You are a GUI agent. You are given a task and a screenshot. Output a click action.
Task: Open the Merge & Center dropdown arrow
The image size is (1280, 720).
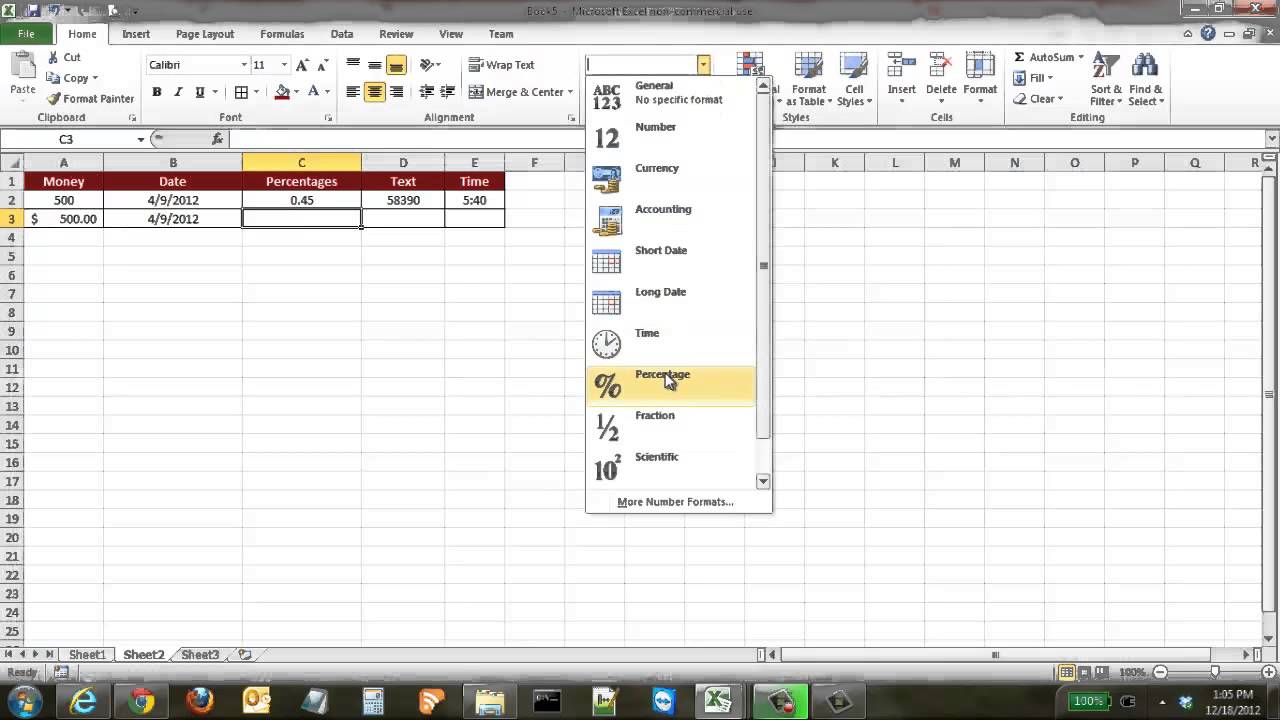point(570,92)
